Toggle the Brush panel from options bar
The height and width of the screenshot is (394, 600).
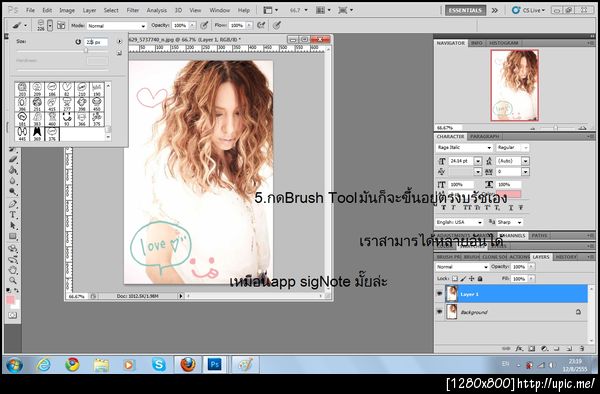click(x=61, y=26)
